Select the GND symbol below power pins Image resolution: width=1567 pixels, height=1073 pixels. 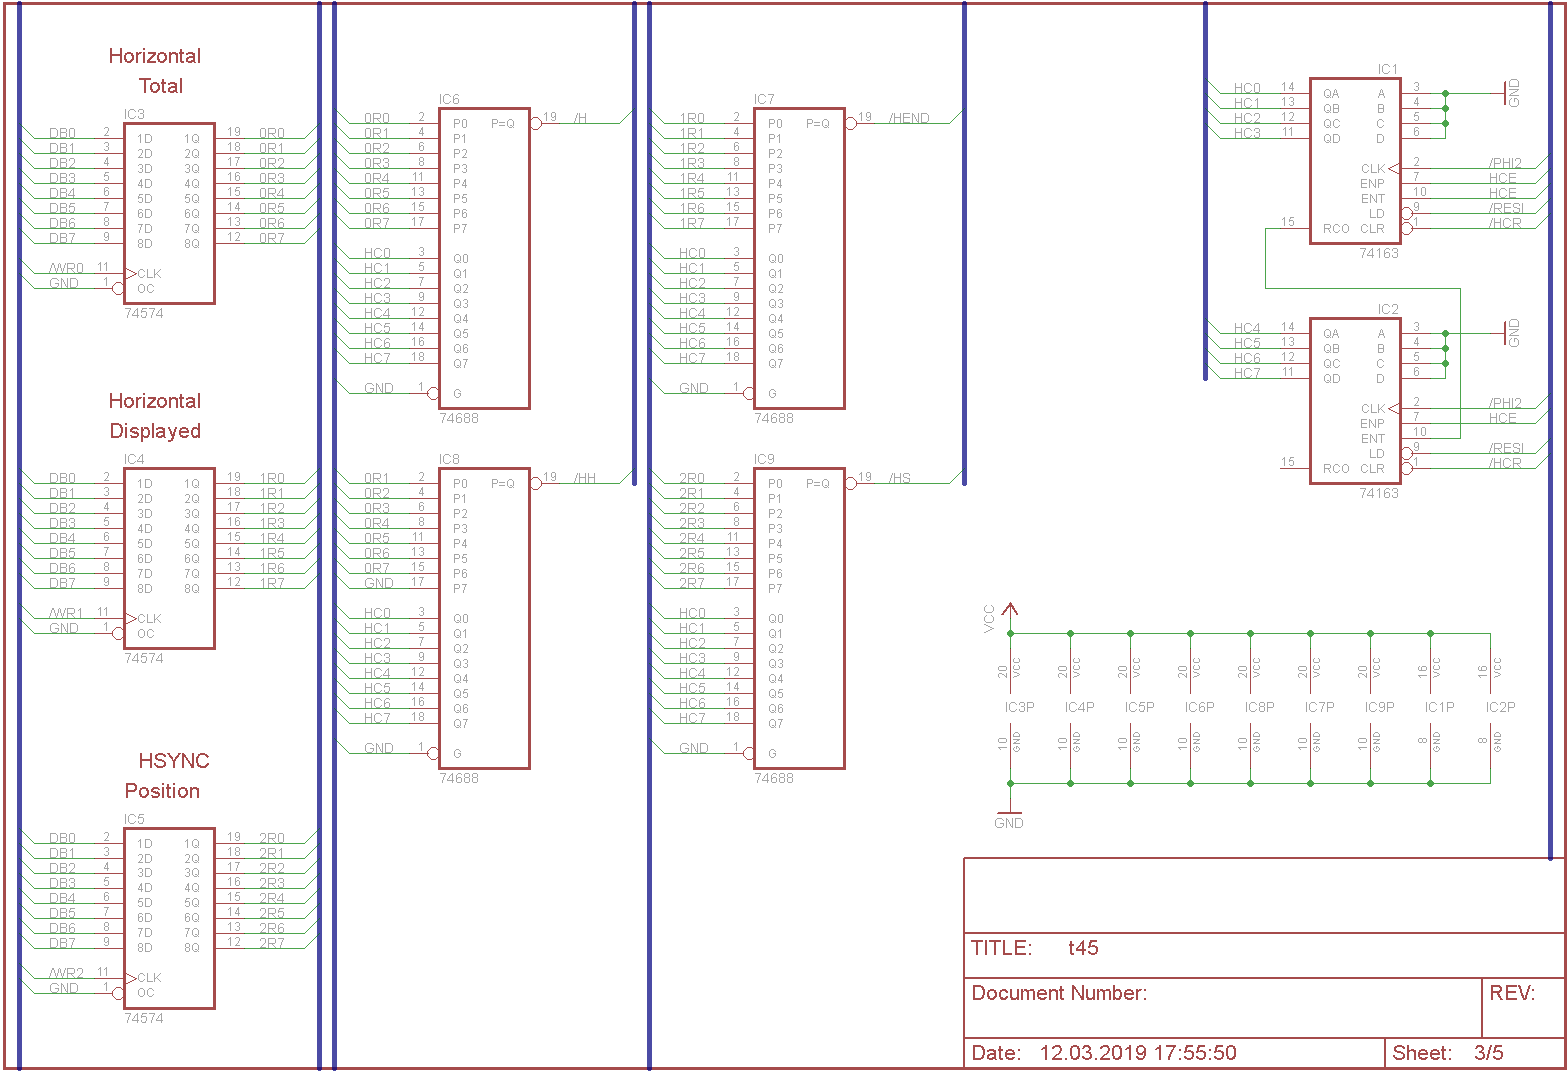(x=1009, y=816)
